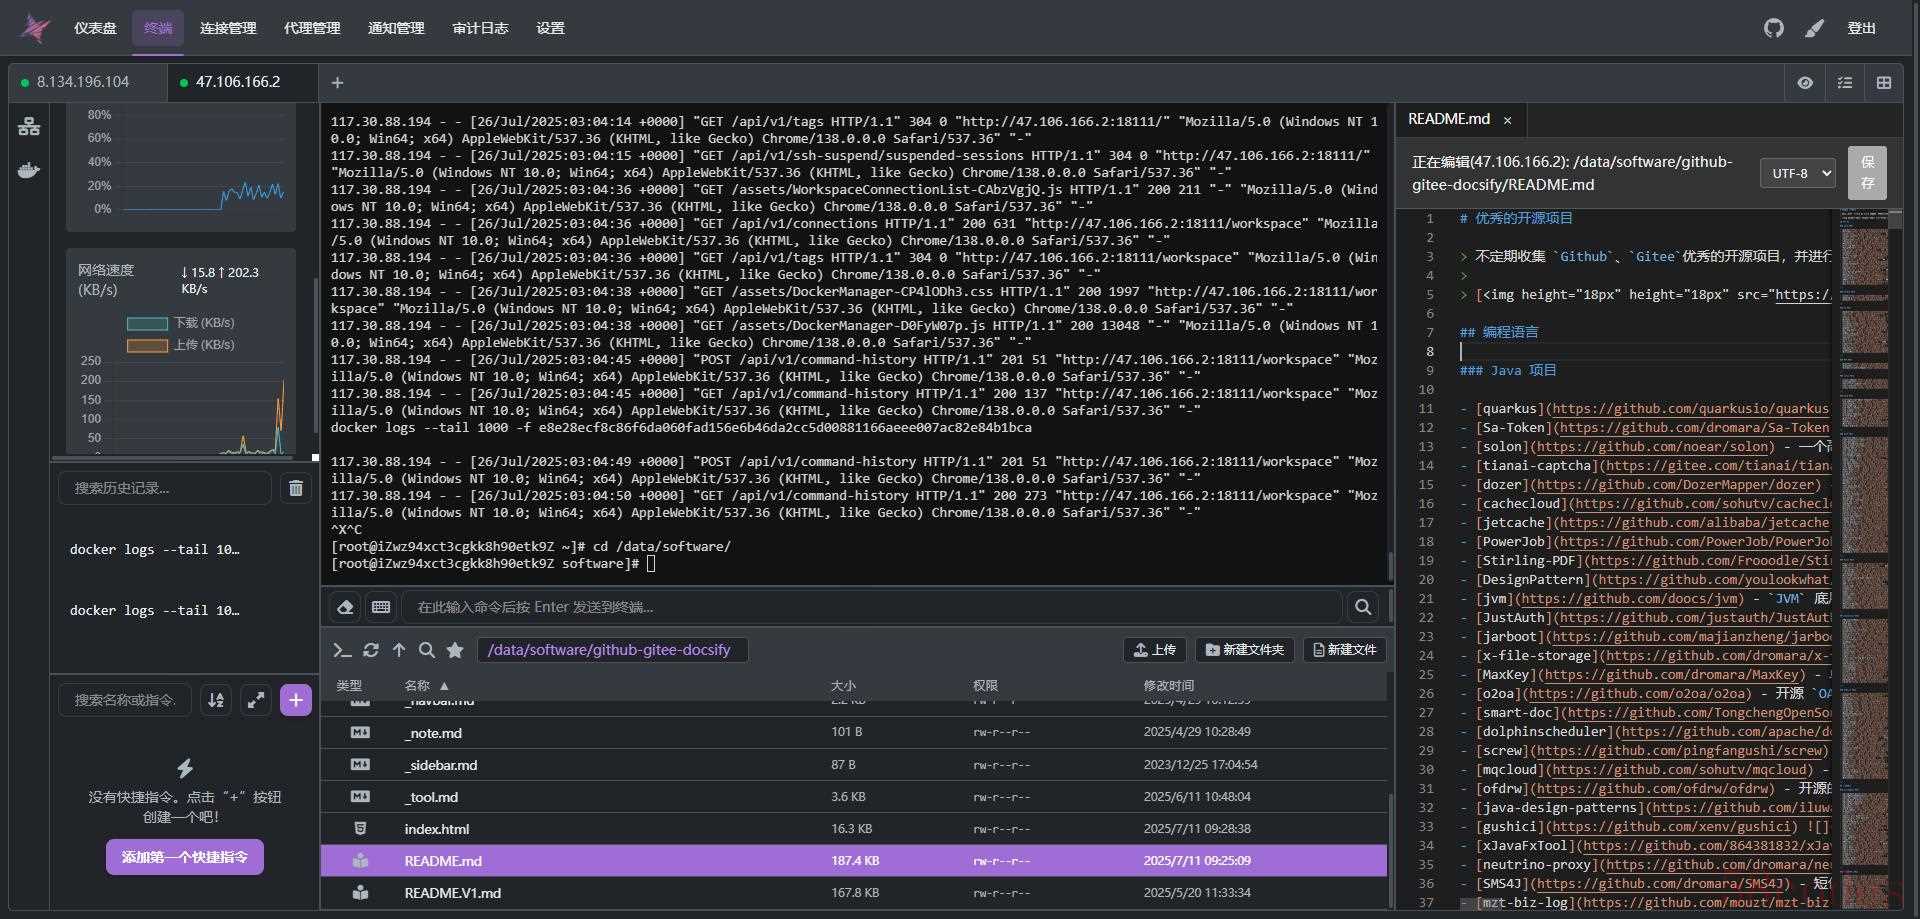The image size is (1920, 919).
Task: Open favorite paths star icon
Action: pos(455,650)
